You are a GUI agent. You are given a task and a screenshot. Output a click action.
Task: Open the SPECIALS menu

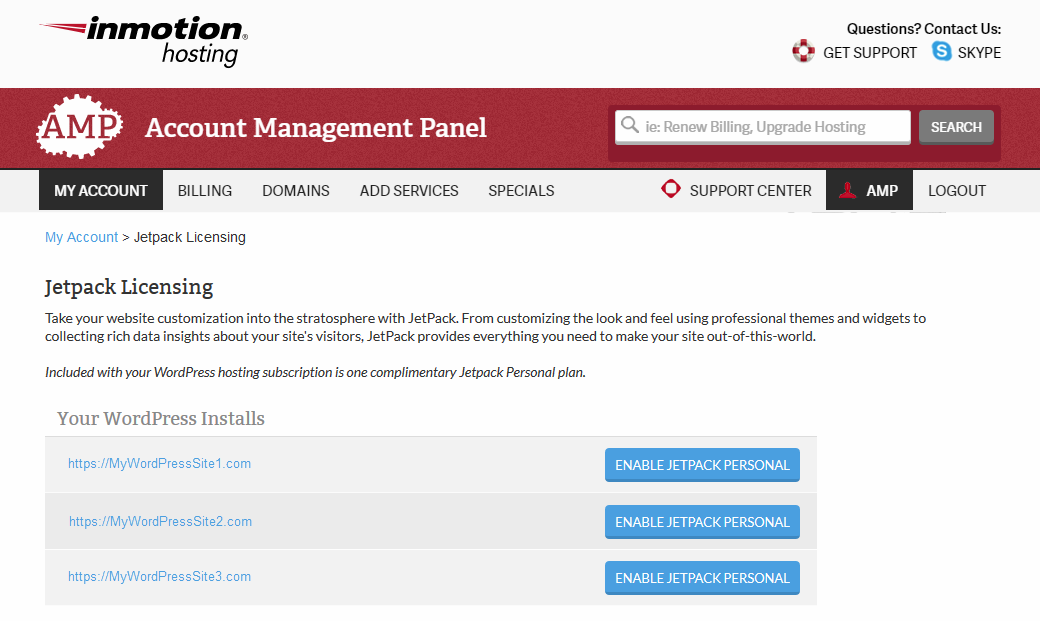coord(521,190)
